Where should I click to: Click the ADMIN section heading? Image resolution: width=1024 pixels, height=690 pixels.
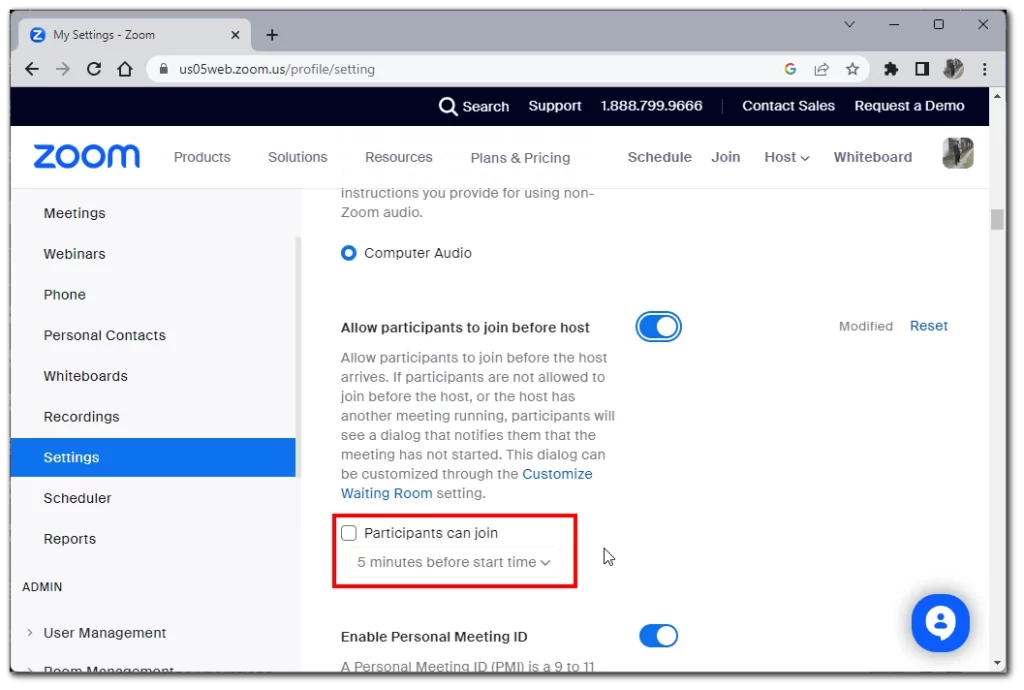42,587
